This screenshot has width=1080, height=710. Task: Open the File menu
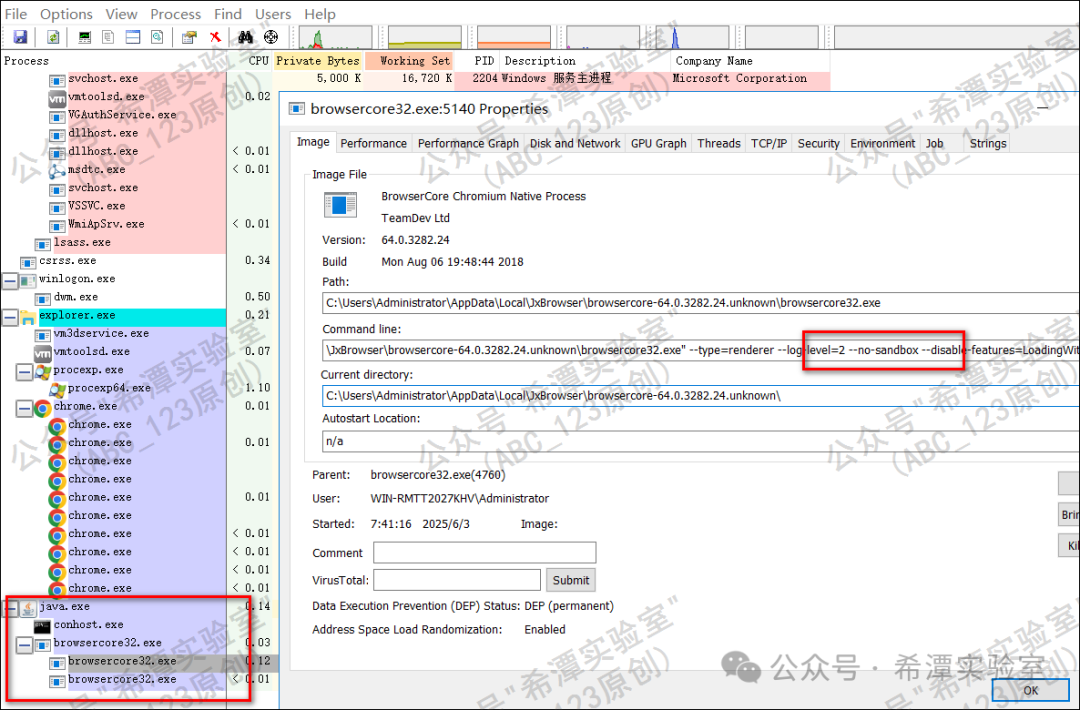(16, 14)
